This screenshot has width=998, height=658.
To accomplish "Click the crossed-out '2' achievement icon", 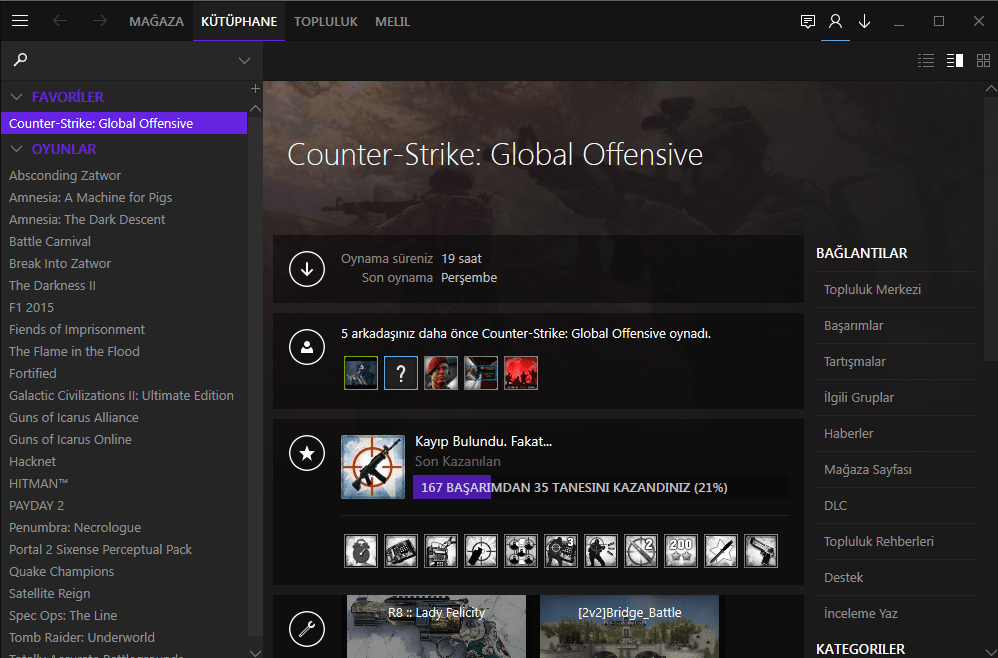I will pyautogui.click(x=641, y=551).
